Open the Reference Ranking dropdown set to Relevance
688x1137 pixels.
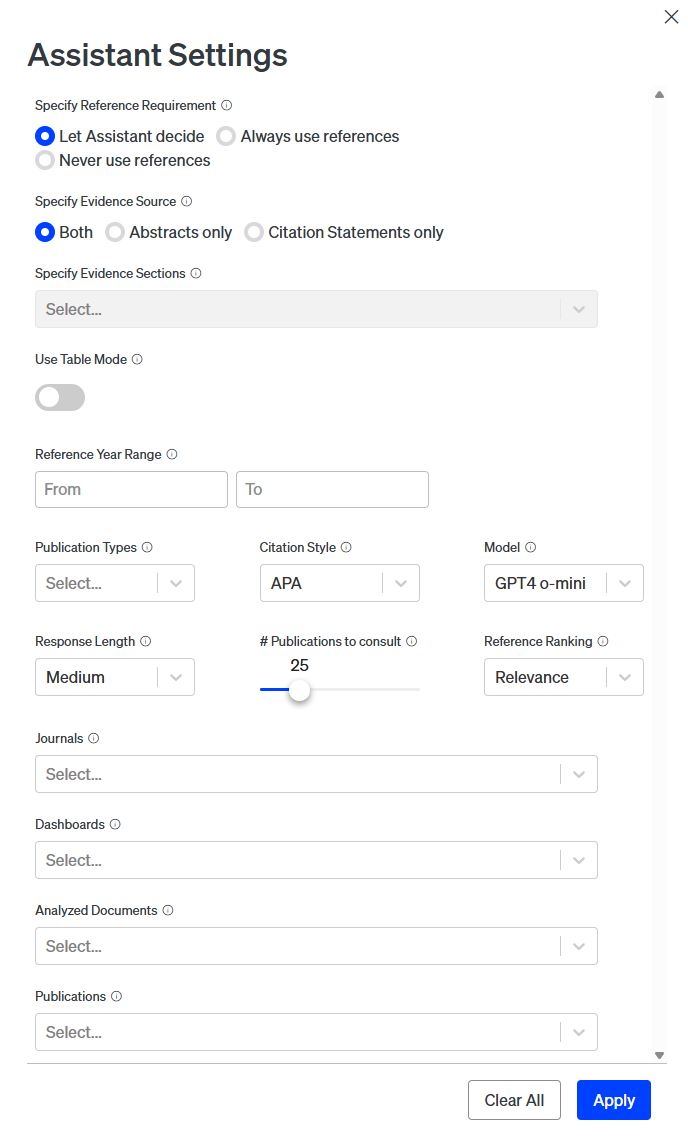tap(563, 677)
